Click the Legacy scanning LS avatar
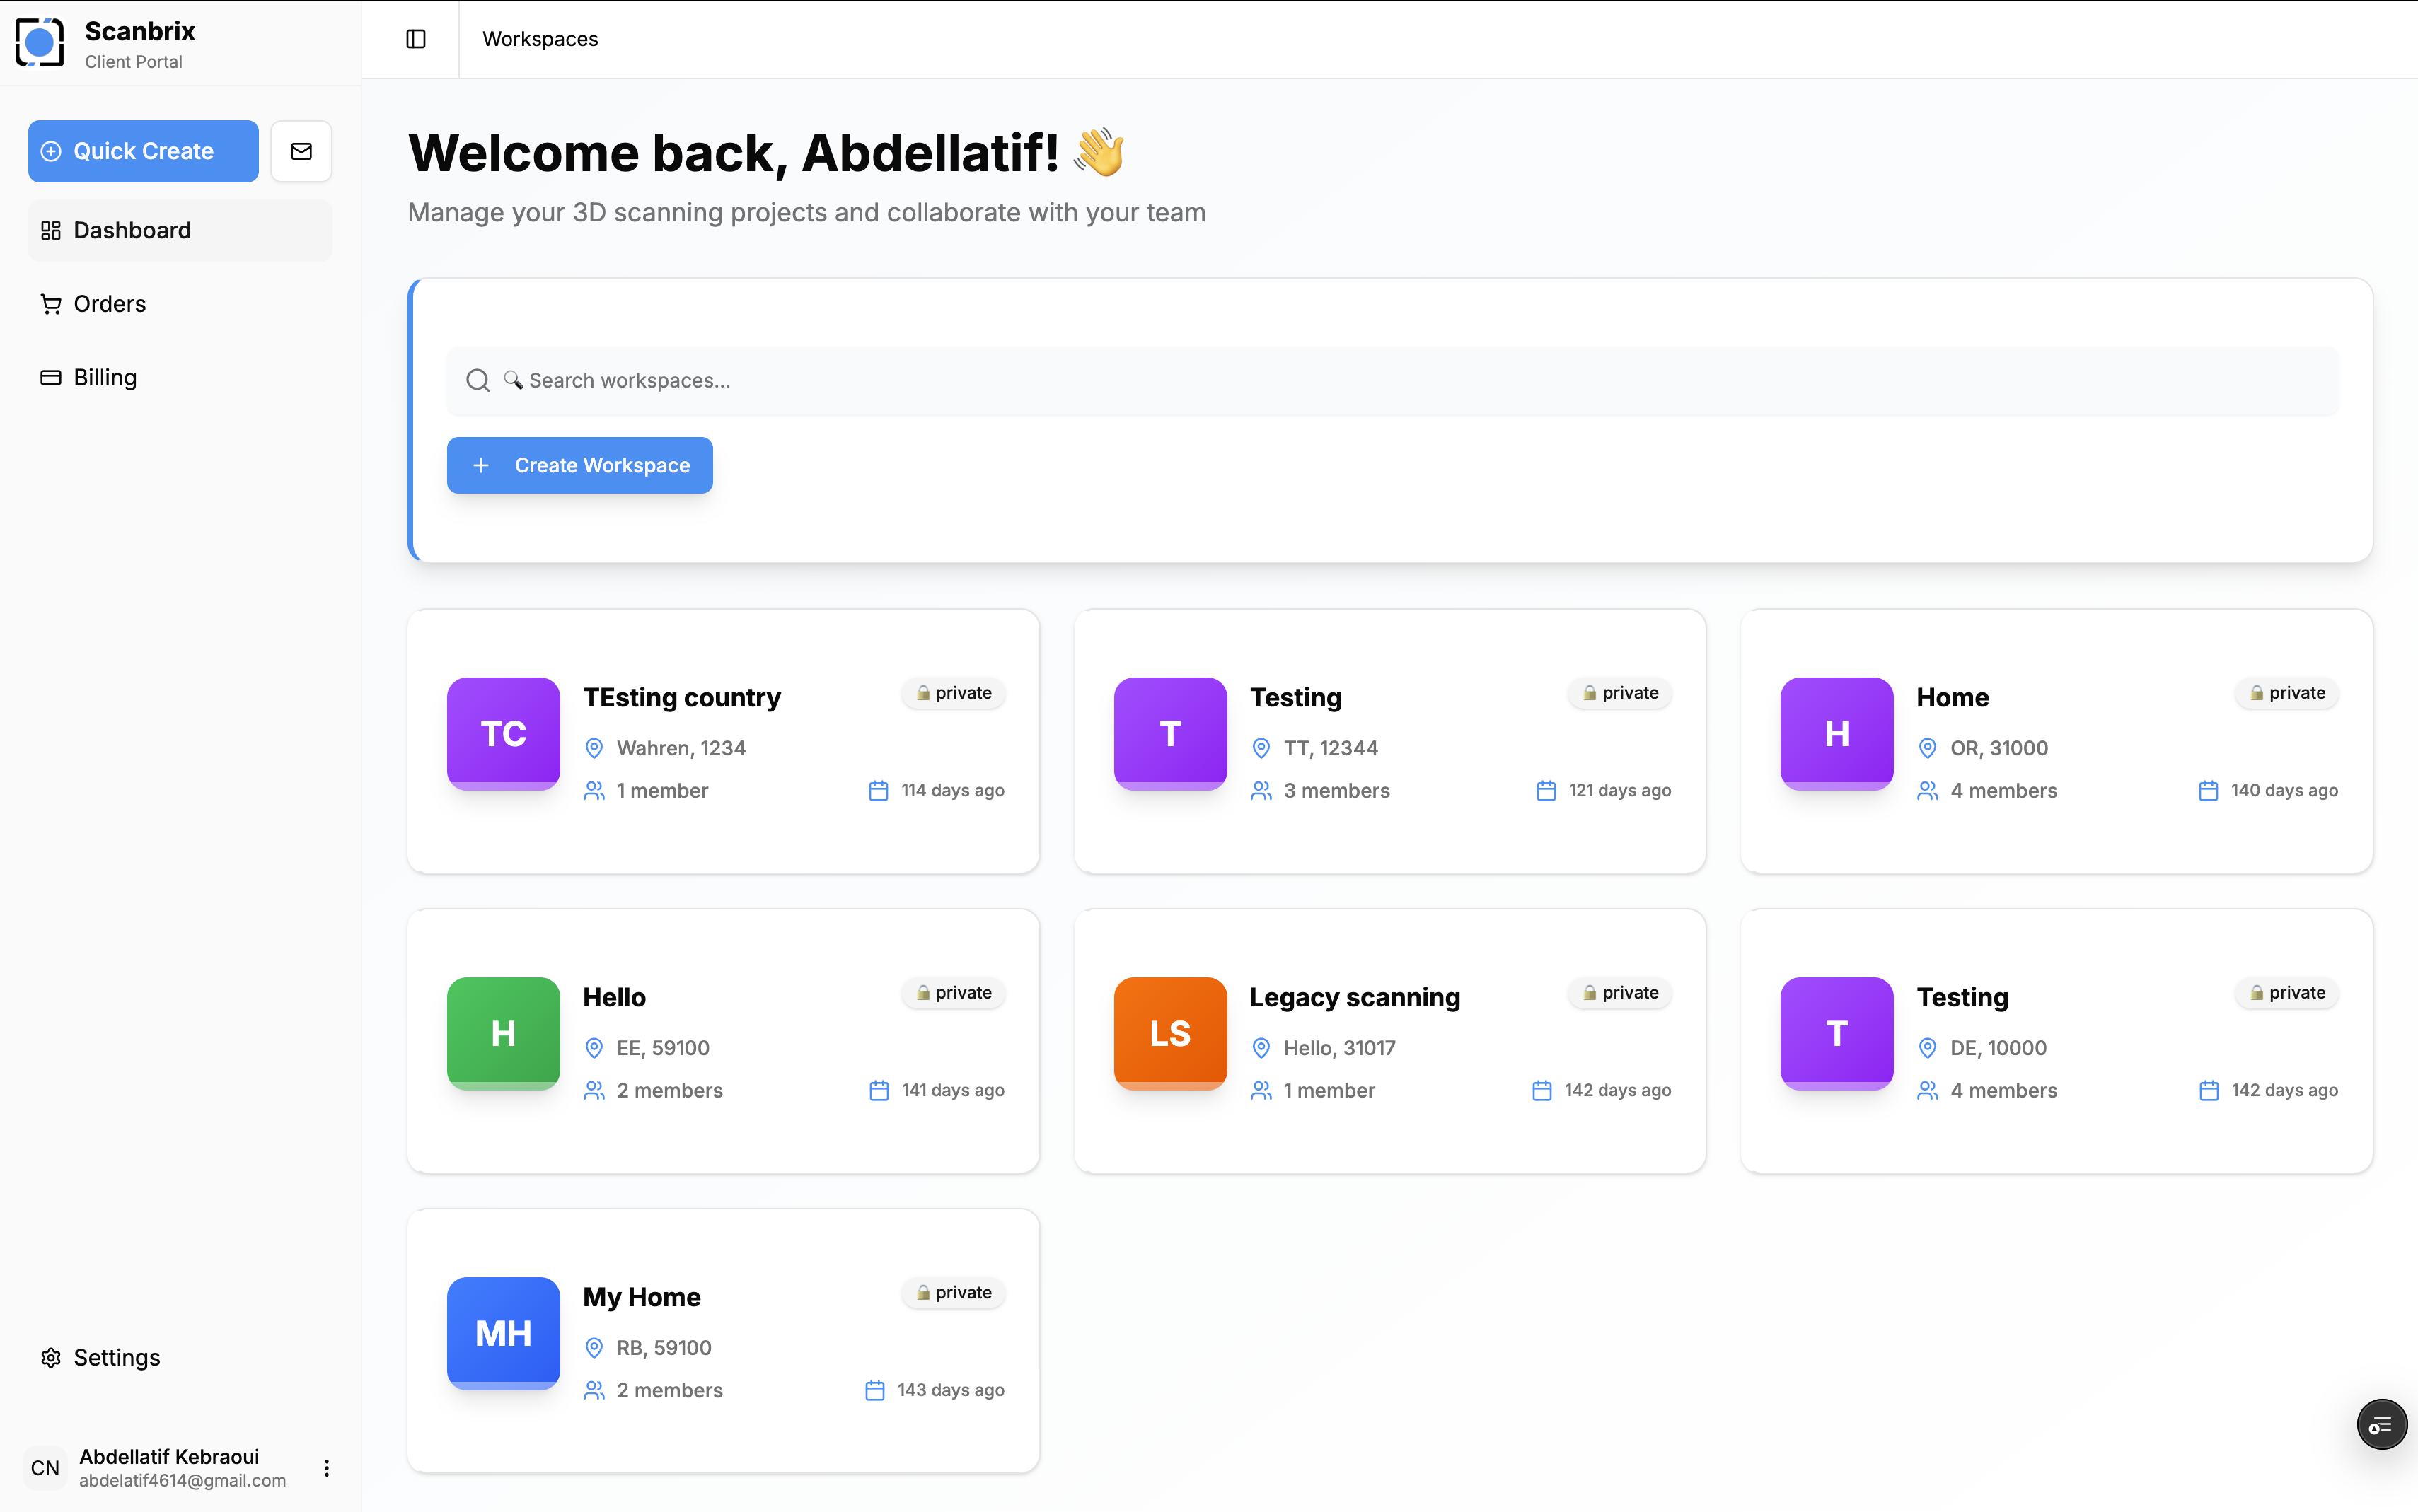Screen dimensions: 2418x1512 [x=1169, y=1033]
